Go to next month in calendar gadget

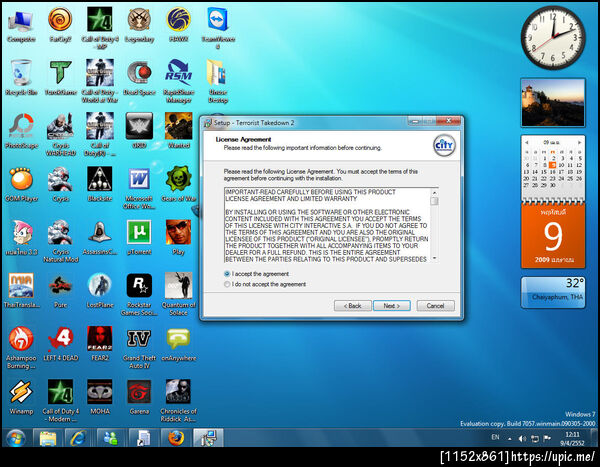(x=579, y=142)
